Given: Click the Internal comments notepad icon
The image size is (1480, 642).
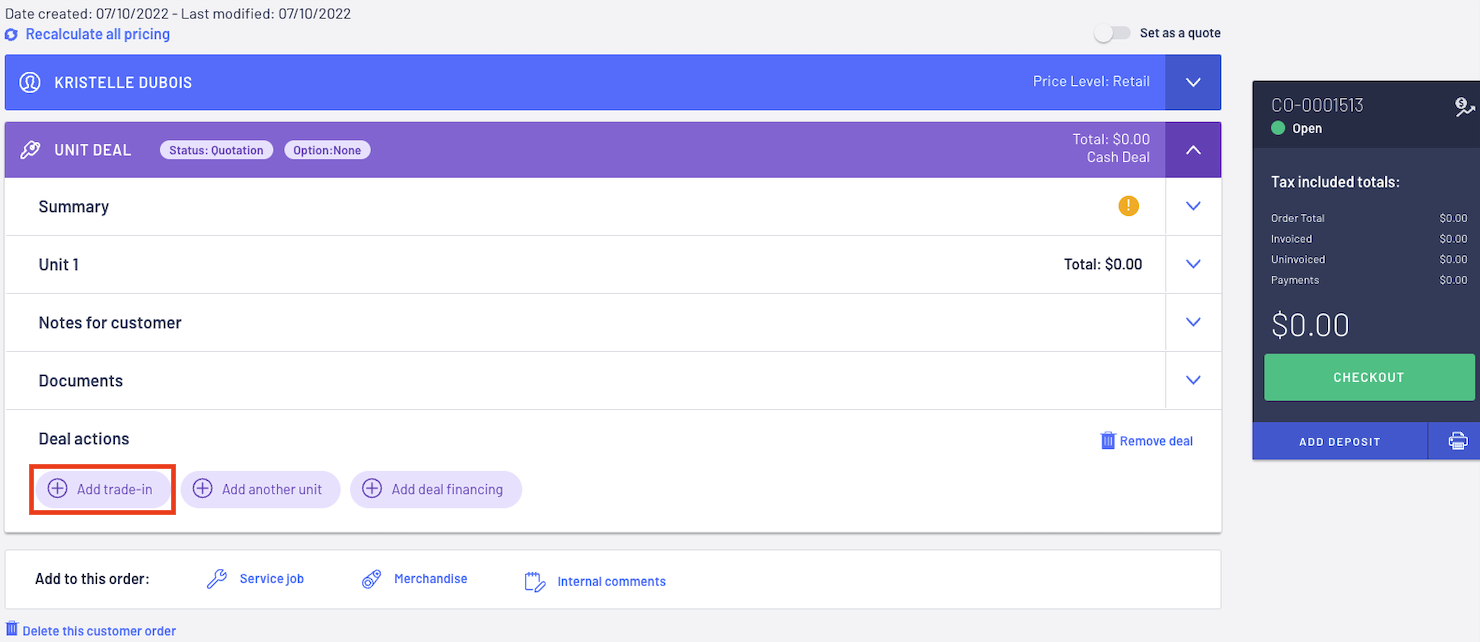Looking at the screenshot, I should [535, 581].
